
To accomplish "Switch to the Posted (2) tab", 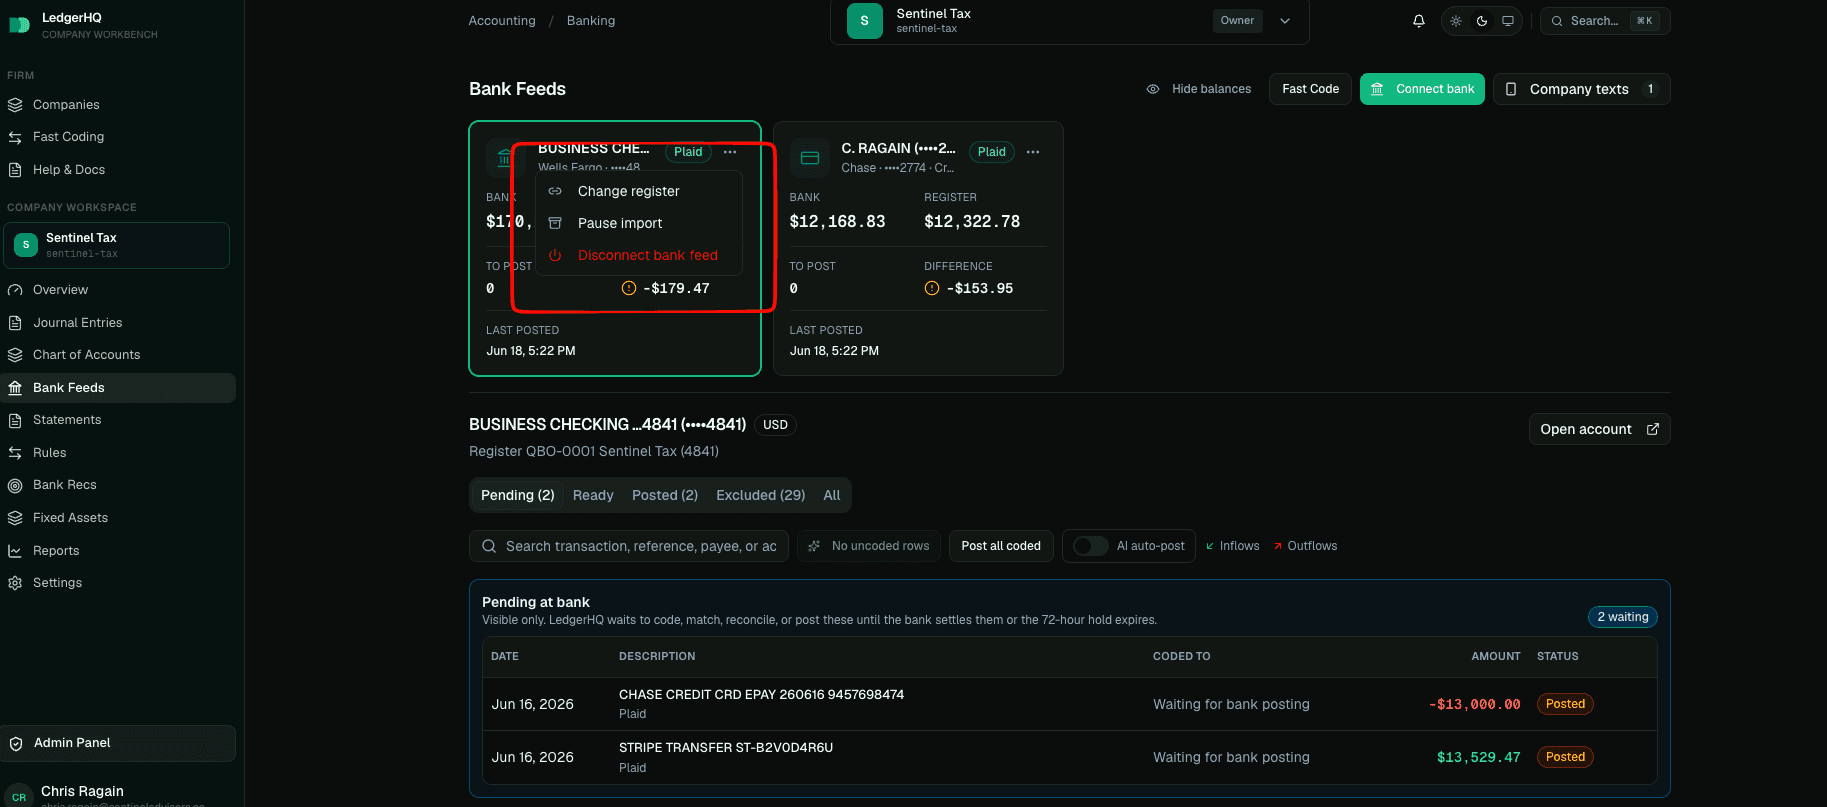I will (665, 495).
